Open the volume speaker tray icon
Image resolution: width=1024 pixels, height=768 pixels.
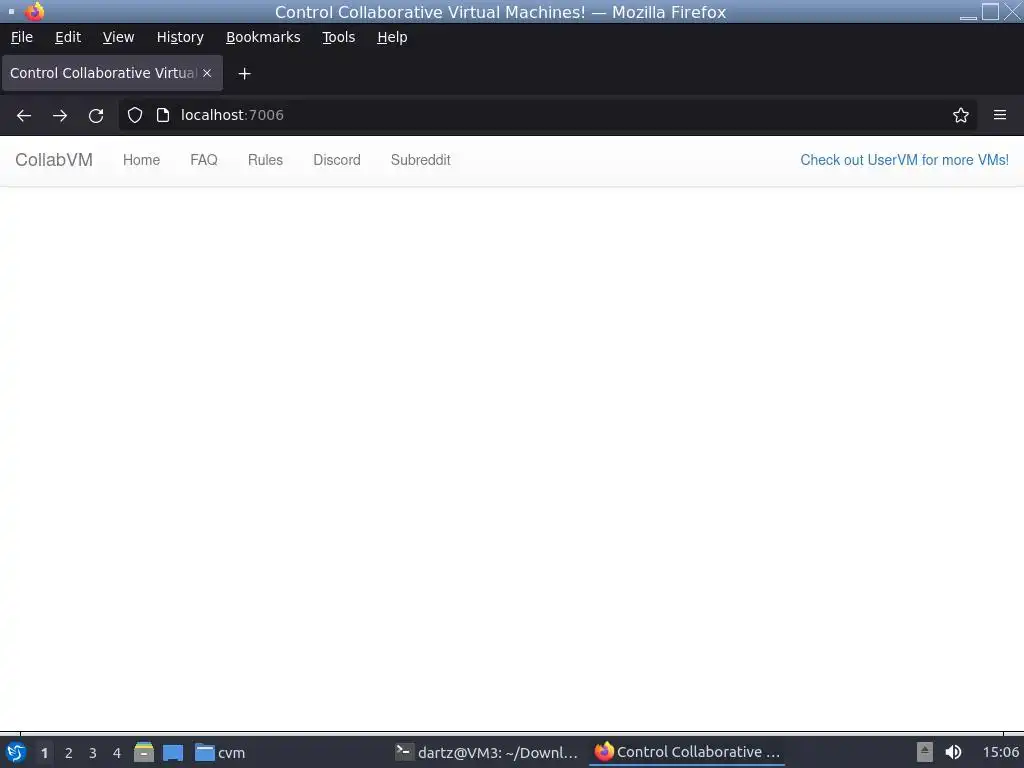(953, 752)
